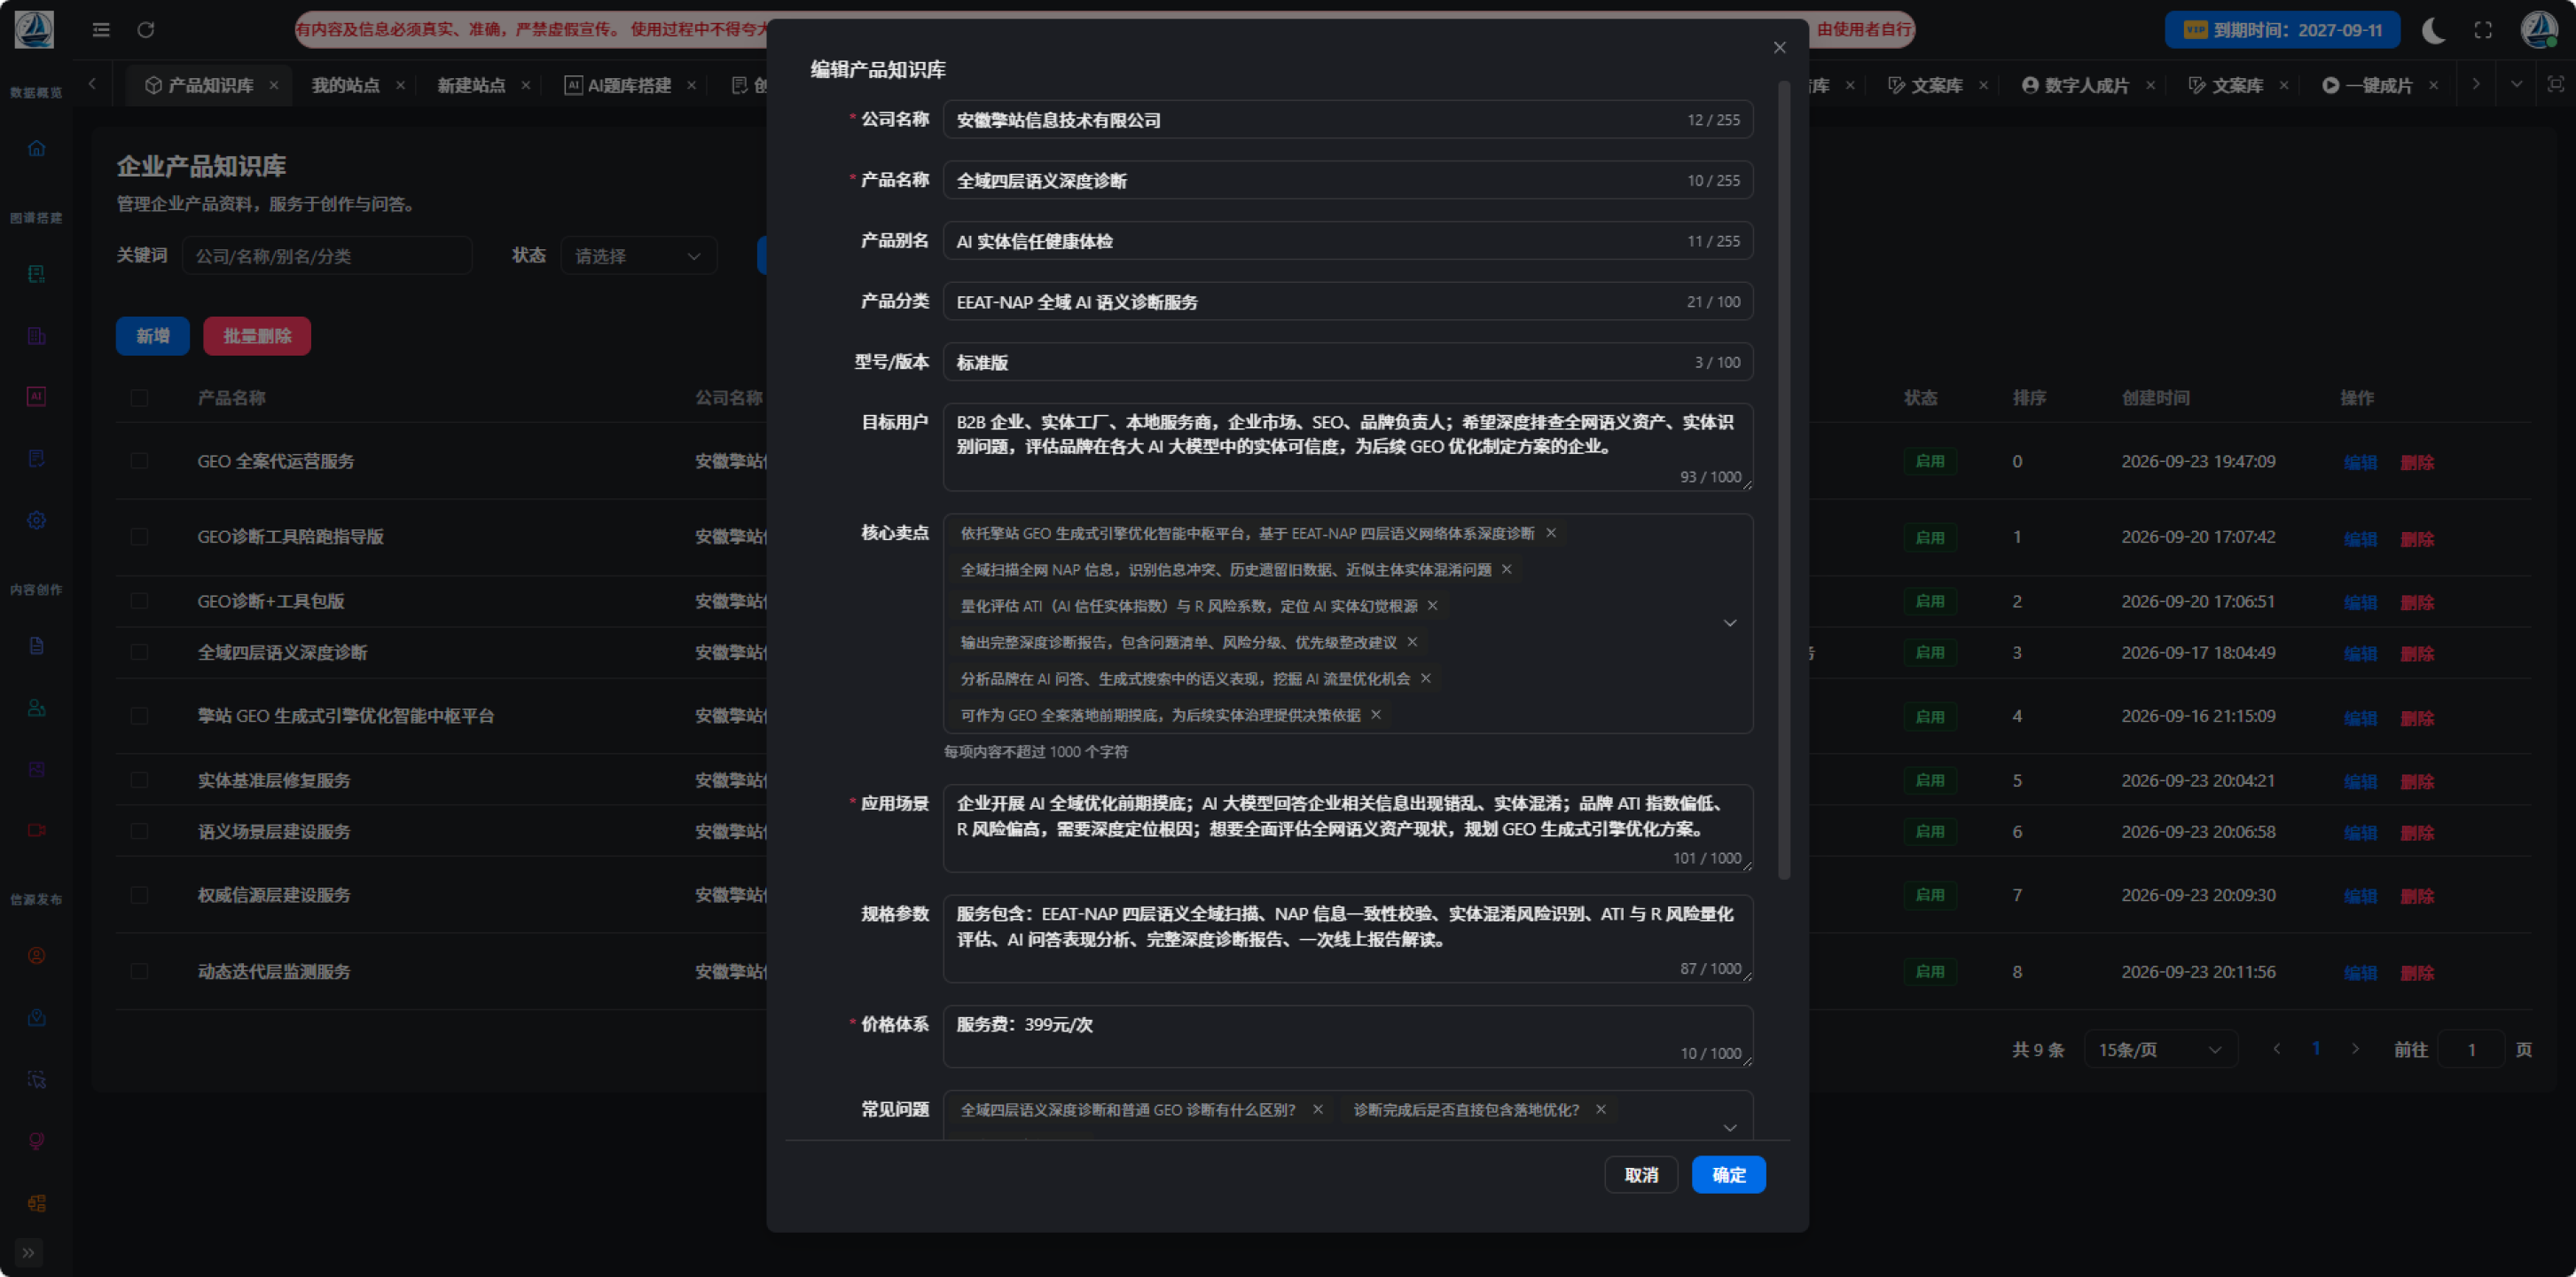
Task: Expand the 常见问题 dropdown chevron
Action: pyautogui.click(x=1730, y=1127)
